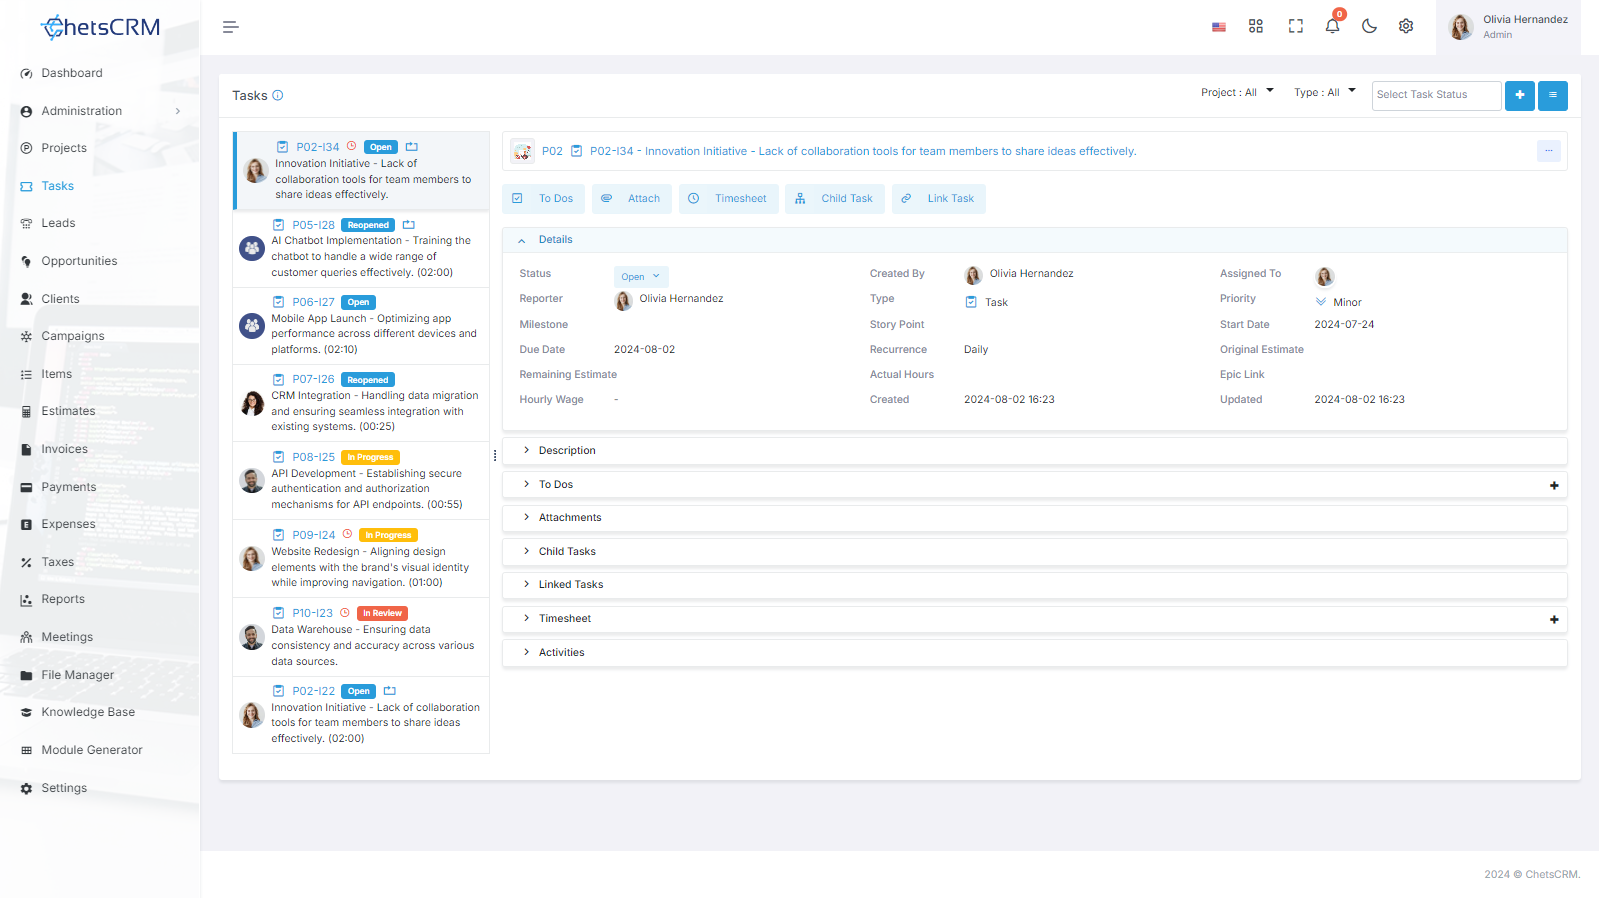This screenshot has width=1599, height=898.
Task: Select task P06-I27 in list
Action: click(x=361, y=326)
